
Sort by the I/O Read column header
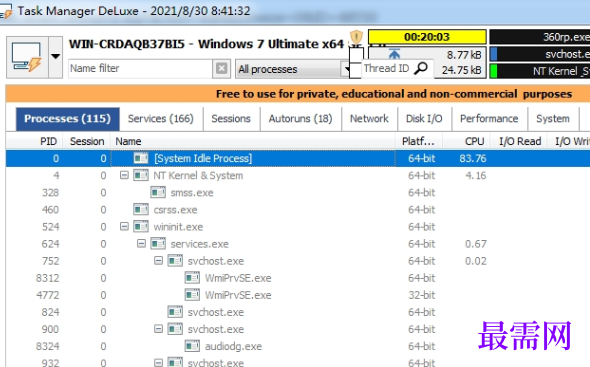pos(520,141)
